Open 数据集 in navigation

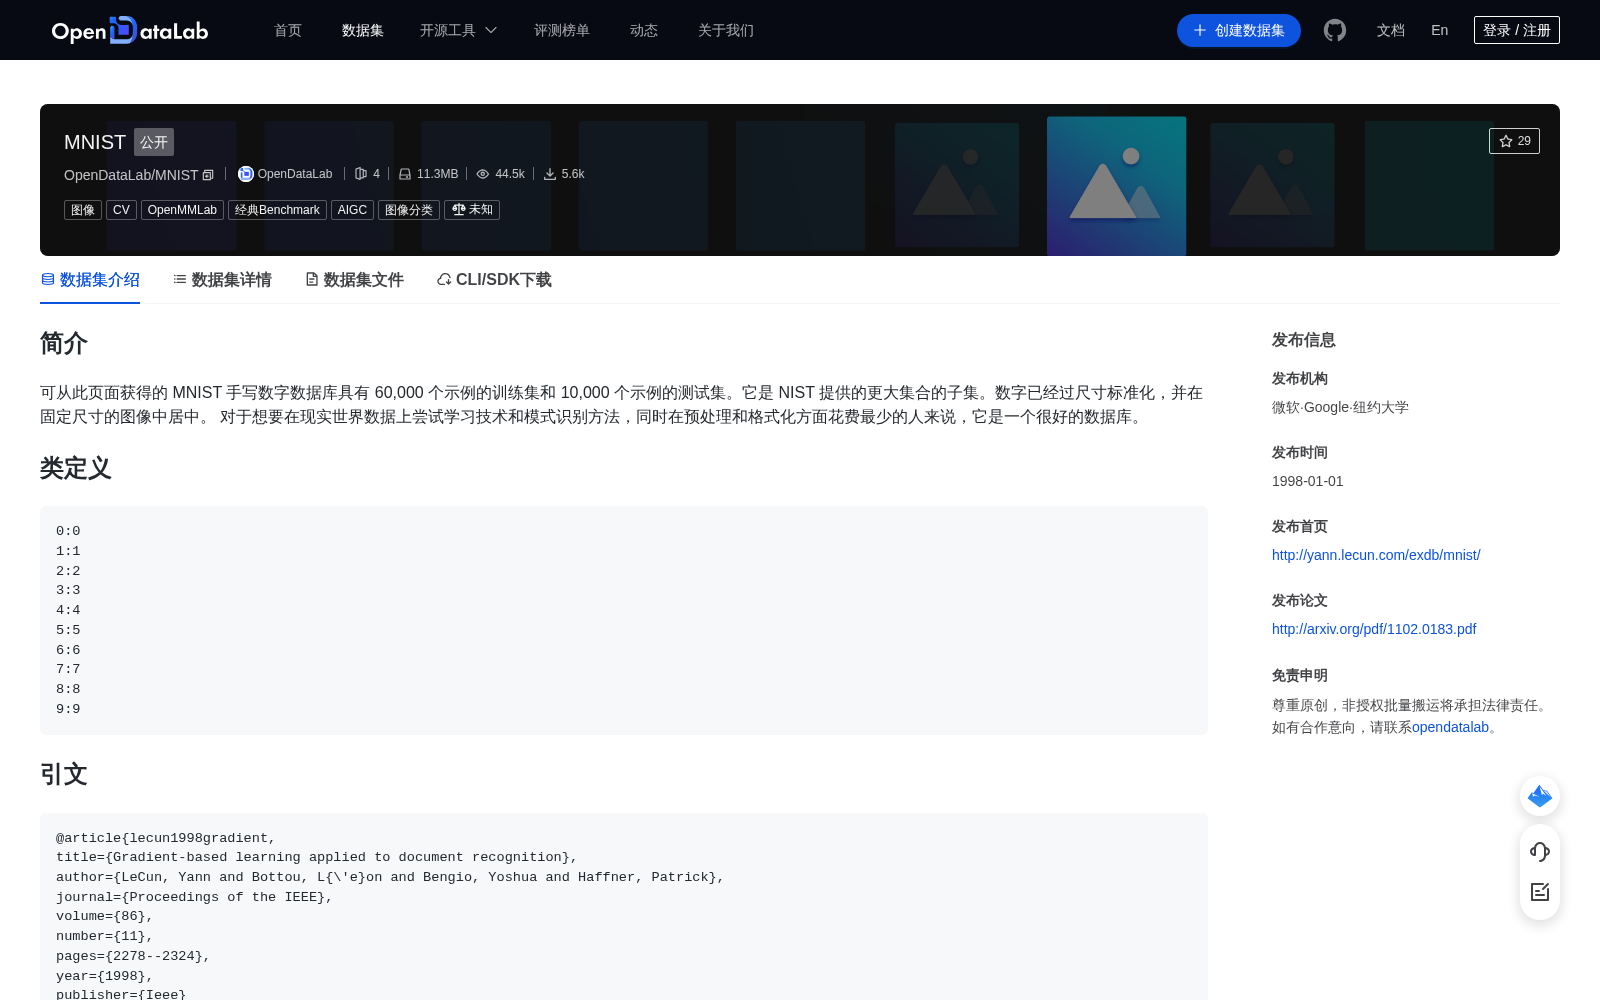(x=363, y=30)
